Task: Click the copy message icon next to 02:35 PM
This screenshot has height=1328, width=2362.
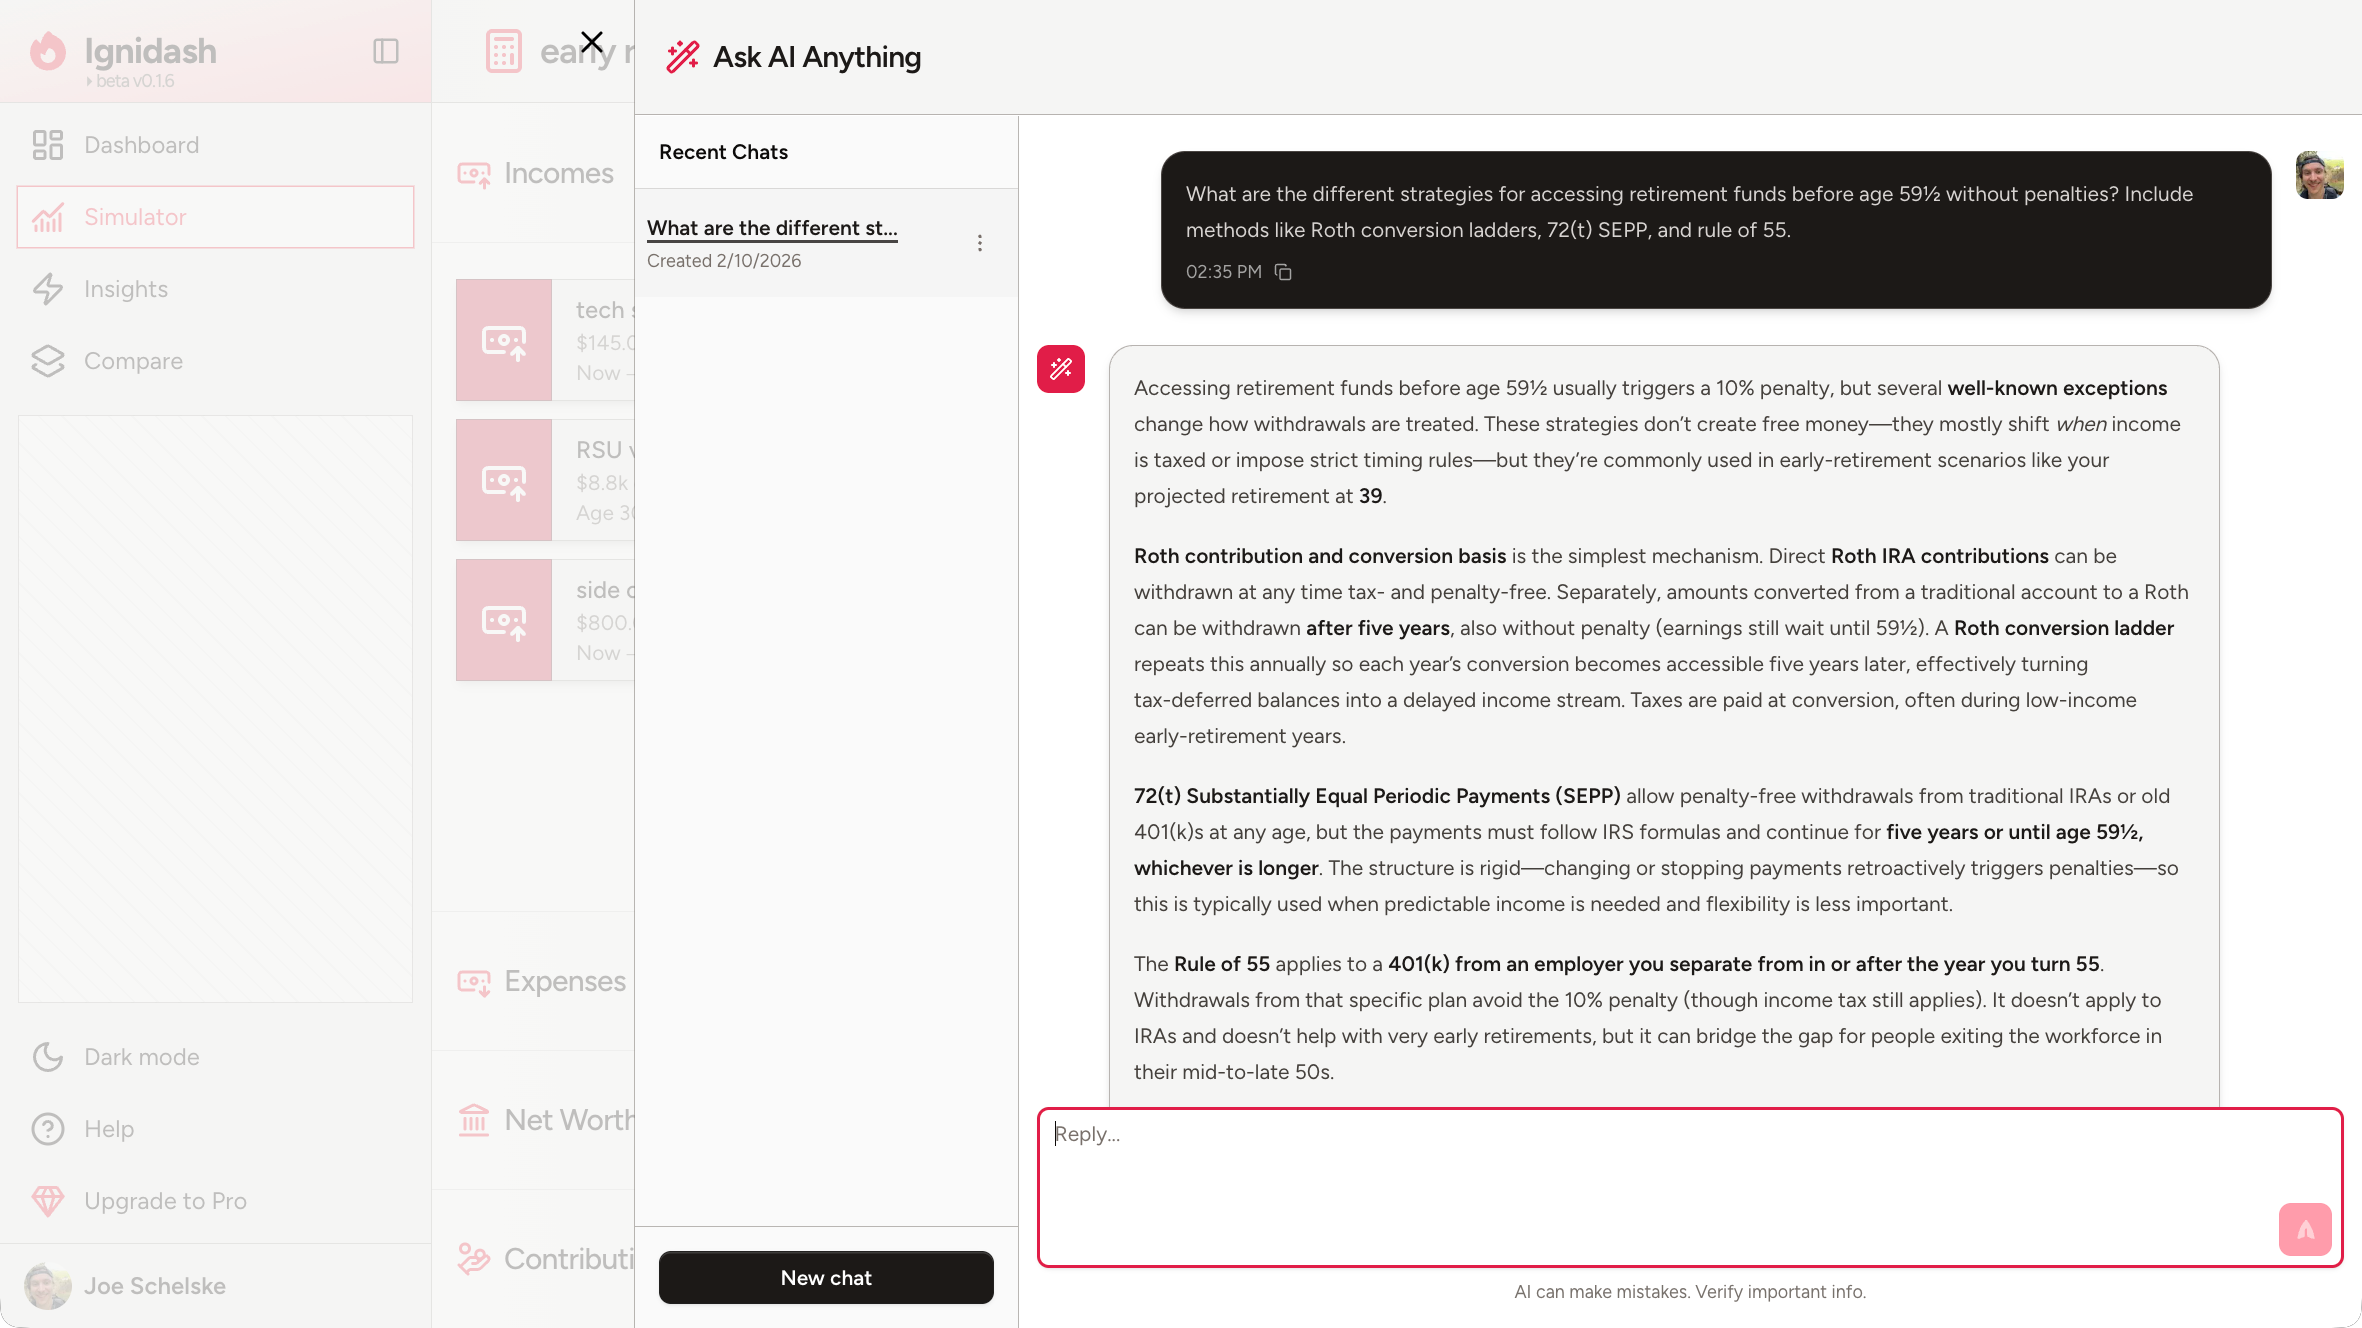Action: (1283, 272)
